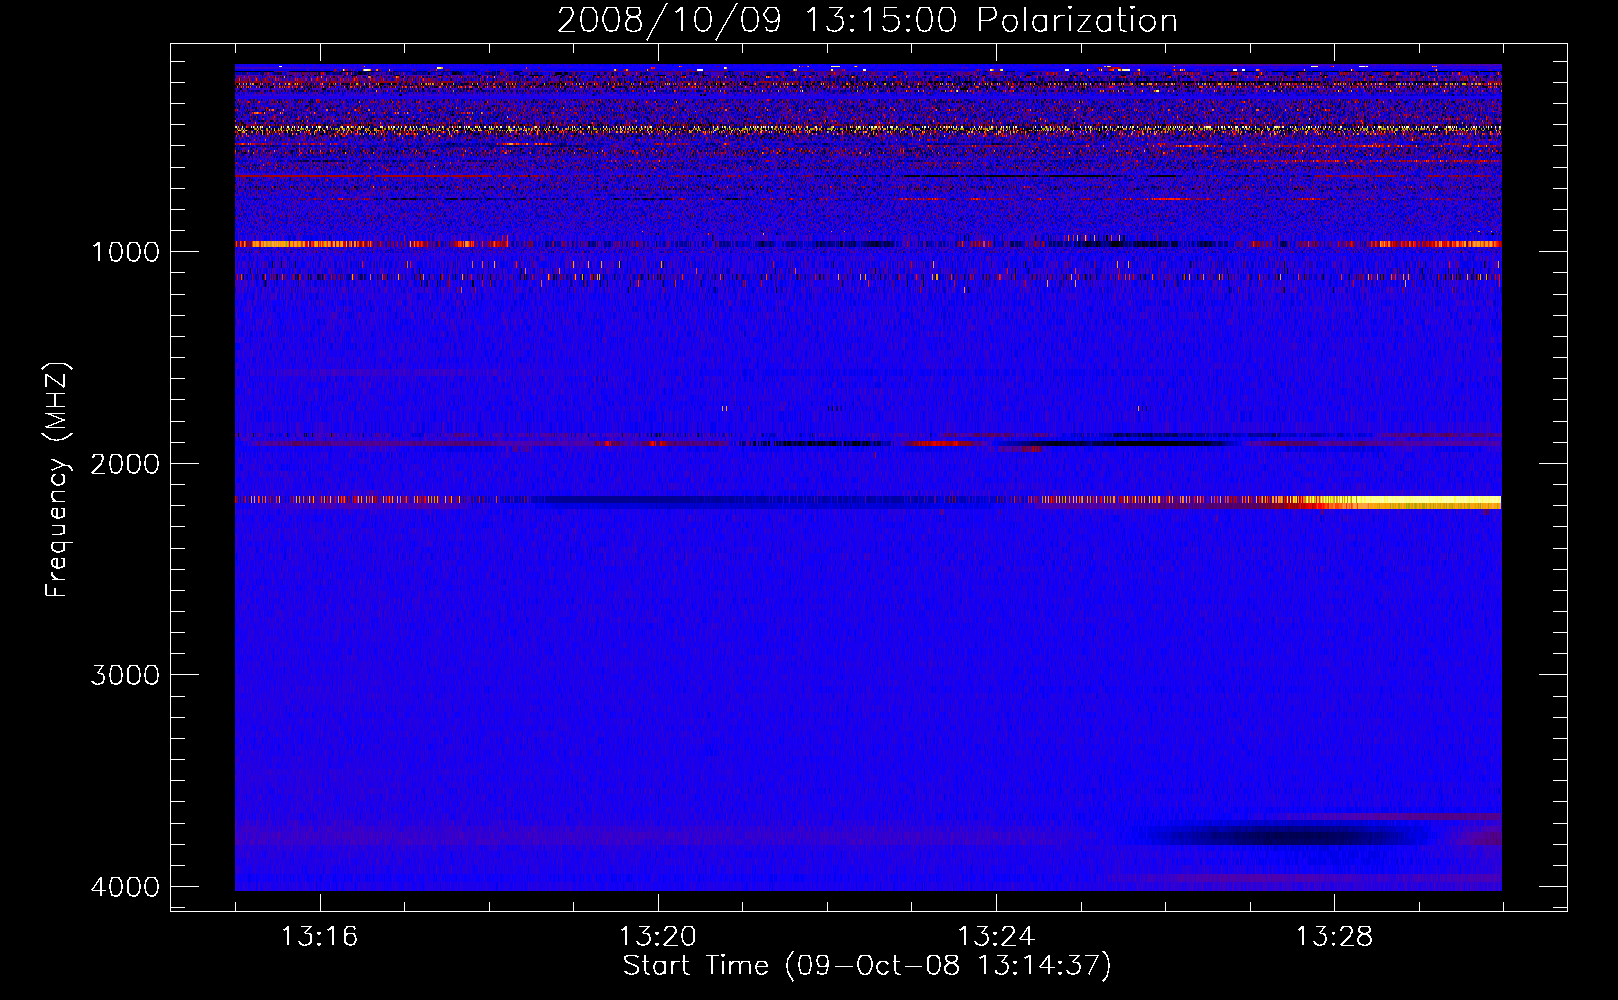Click the dark blue patch near 3800 MHz
The image size is (1618, 1000).
coord(1290,832)
